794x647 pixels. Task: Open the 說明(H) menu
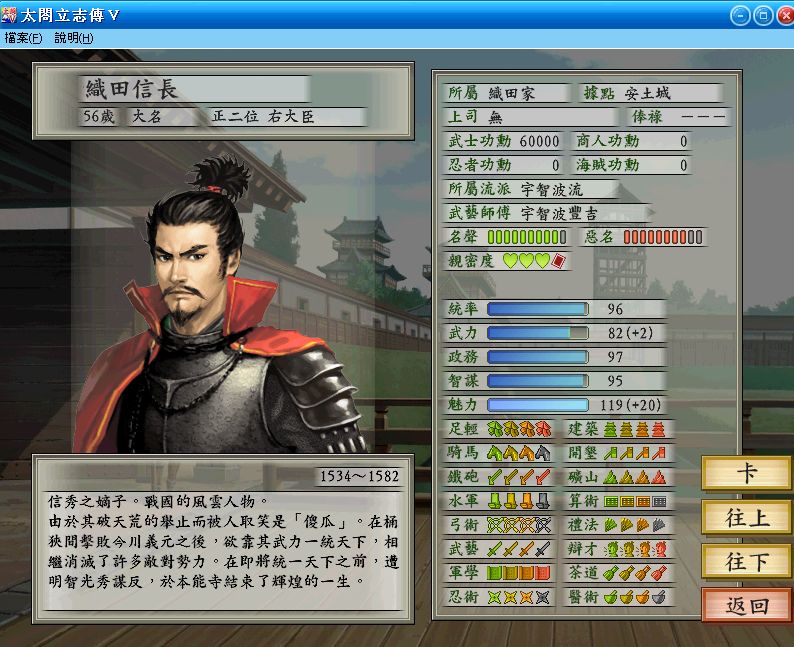[x=74, y=38]
